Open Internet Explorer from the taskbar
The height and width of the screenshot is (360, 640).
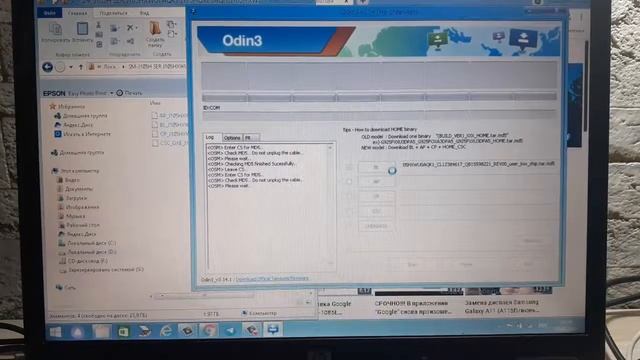click(165, 331)
